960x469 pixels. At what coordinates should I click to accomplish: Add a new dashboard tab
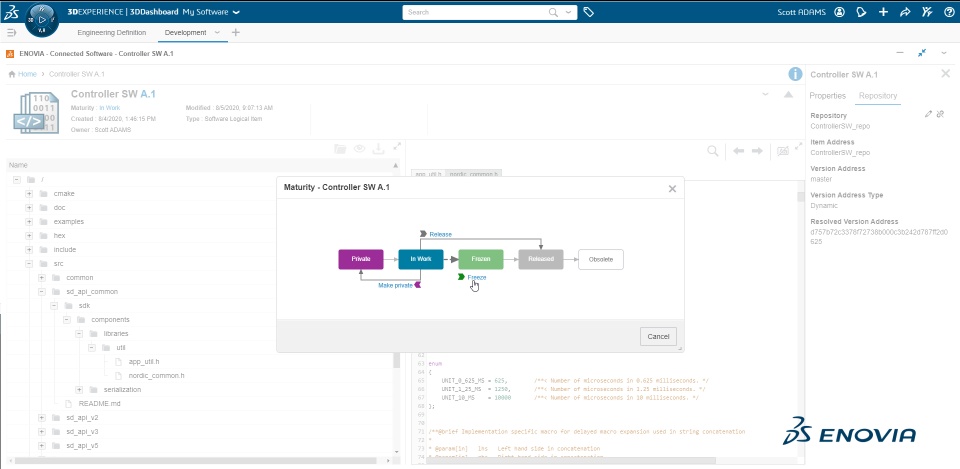pos(236,32)
